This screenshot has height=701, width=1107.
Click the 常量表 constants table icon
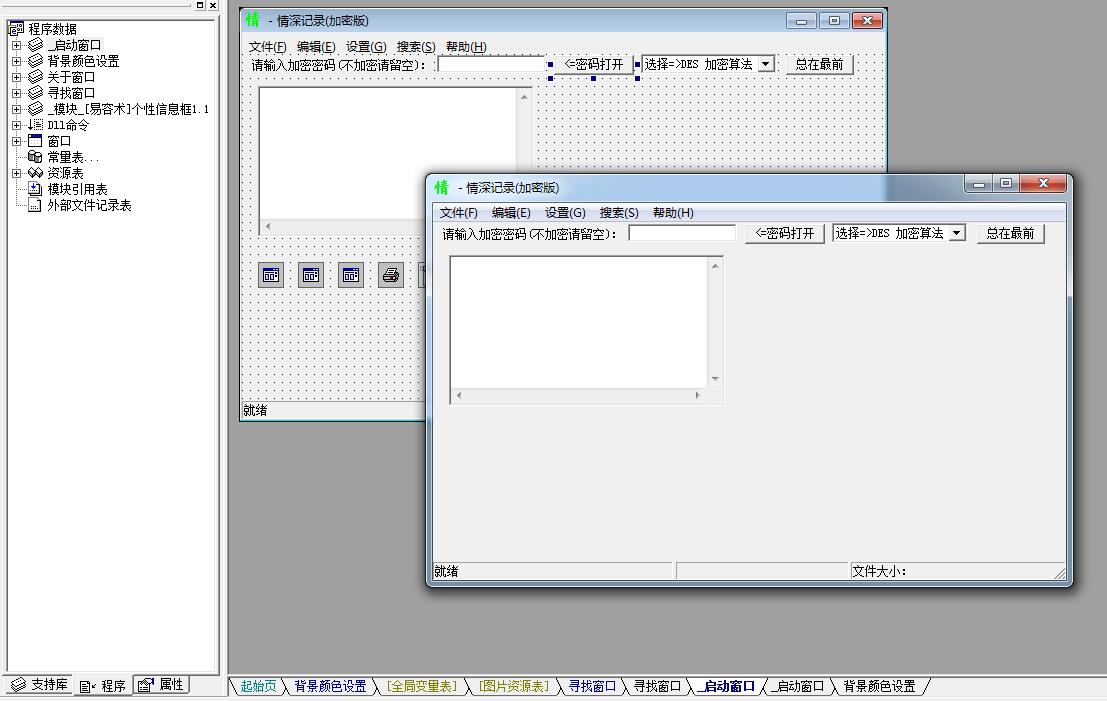[35, 157]
